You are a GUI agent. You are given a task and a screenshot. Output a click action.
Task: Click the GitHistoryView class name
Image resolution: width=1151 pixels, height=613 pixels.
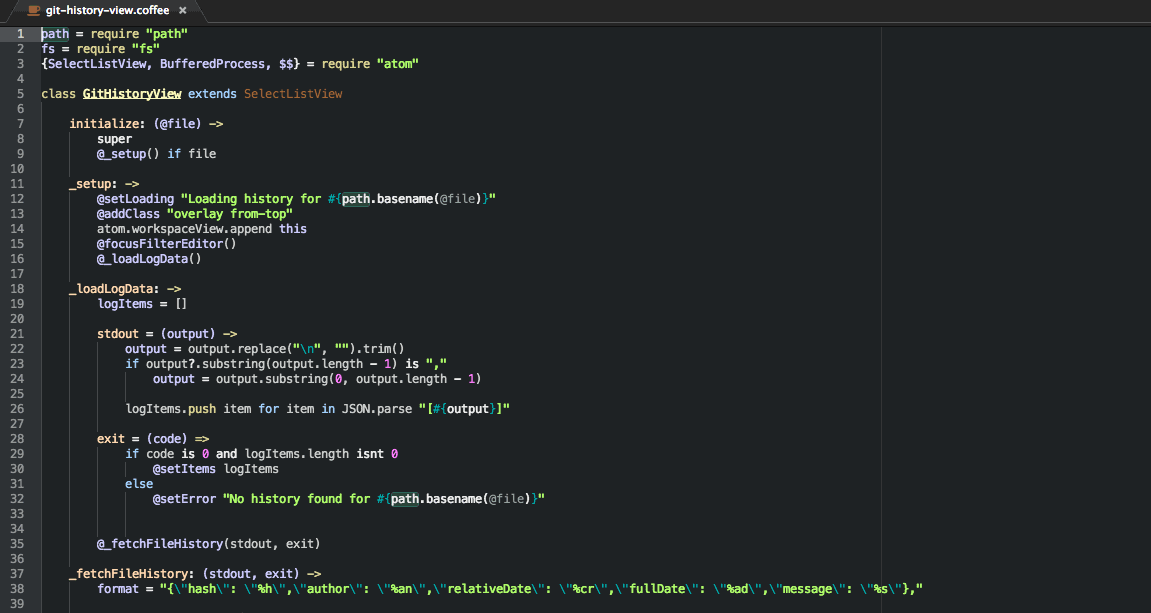[131, 94]
